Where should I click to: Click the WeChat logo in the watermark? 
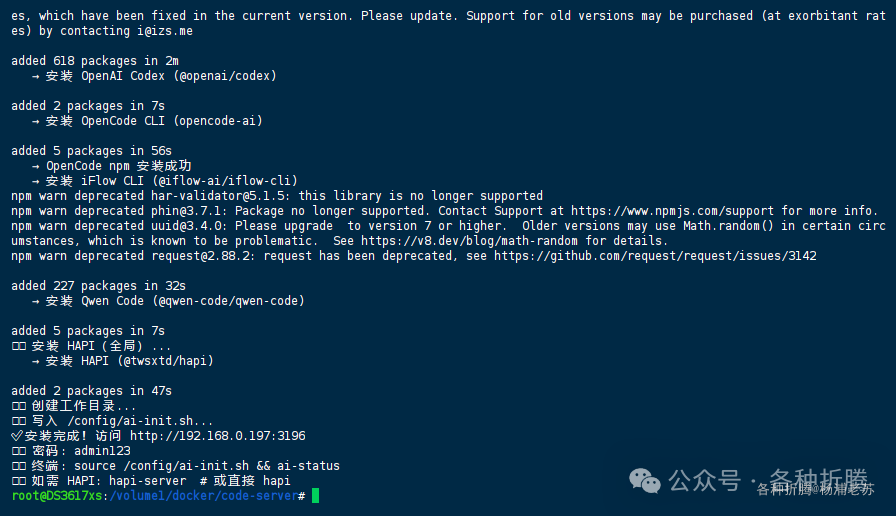point(646,479)
